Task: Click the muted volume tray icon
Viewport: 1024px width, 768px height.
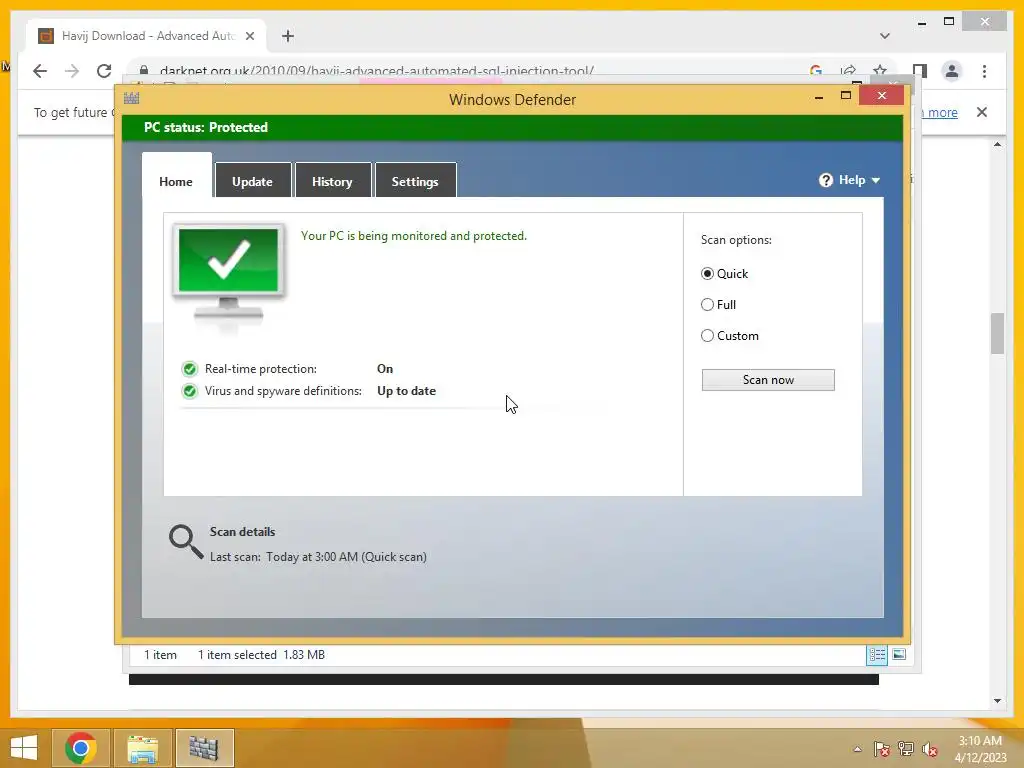Action: click(930, 749)
